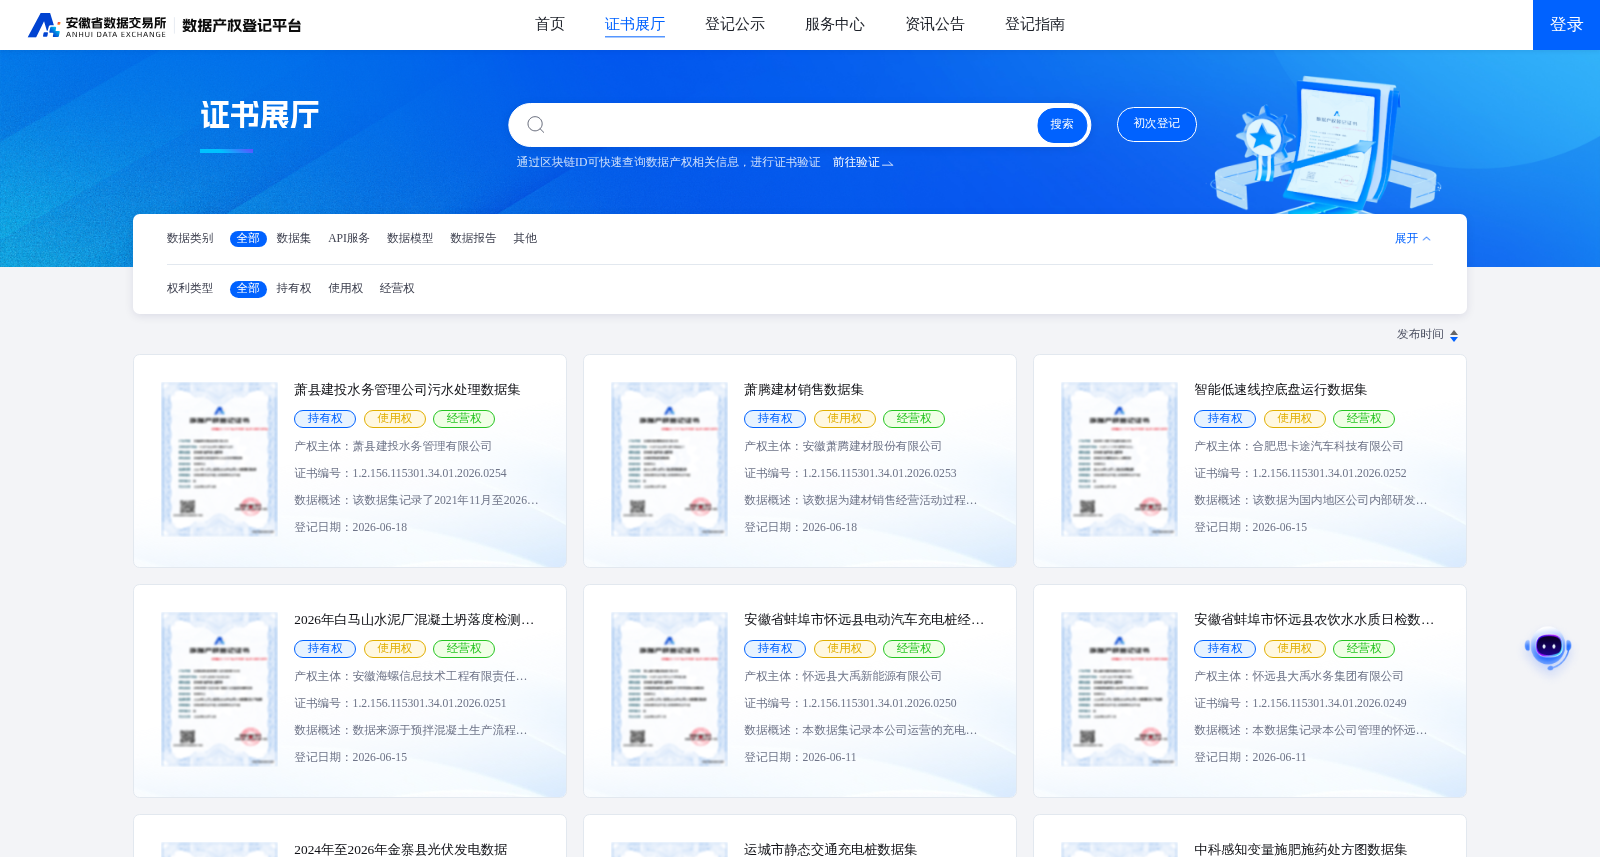Go to the 首页 tab

pyautogui.click(x=550, y=24)
